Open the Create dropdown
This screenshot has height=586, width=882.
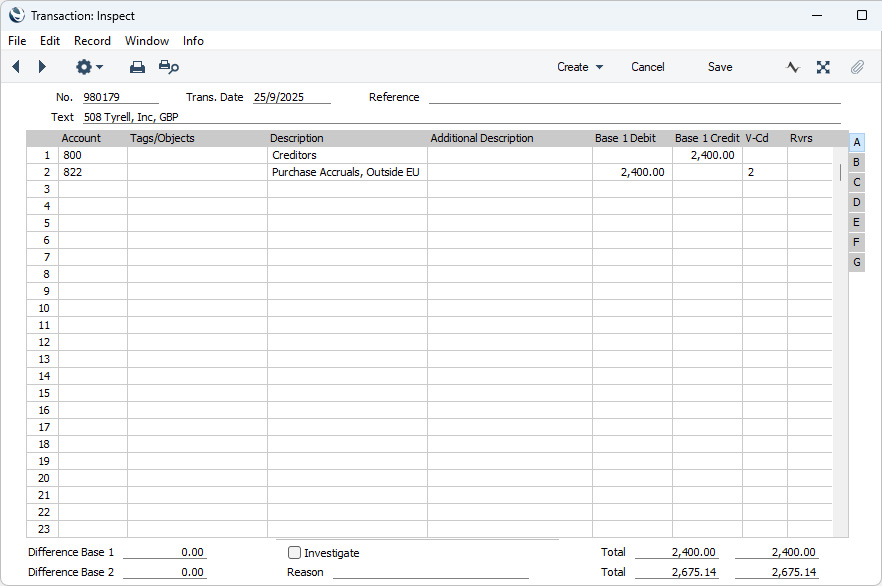coord(580,67)
